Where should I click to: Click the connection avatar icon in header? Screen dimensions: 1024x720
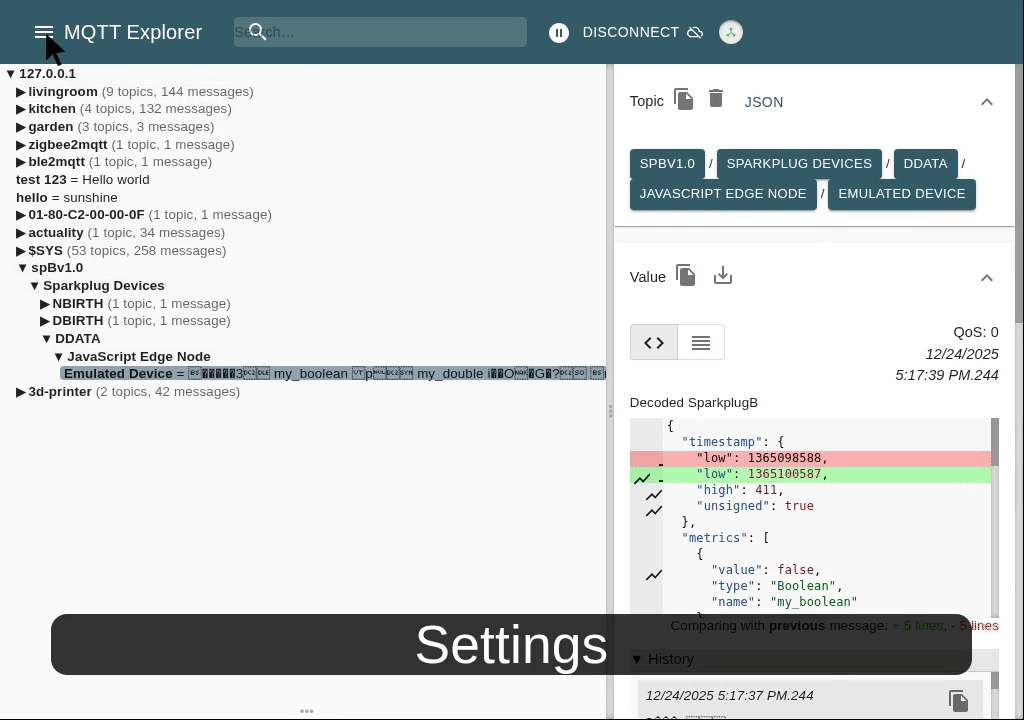click(731, 33)
